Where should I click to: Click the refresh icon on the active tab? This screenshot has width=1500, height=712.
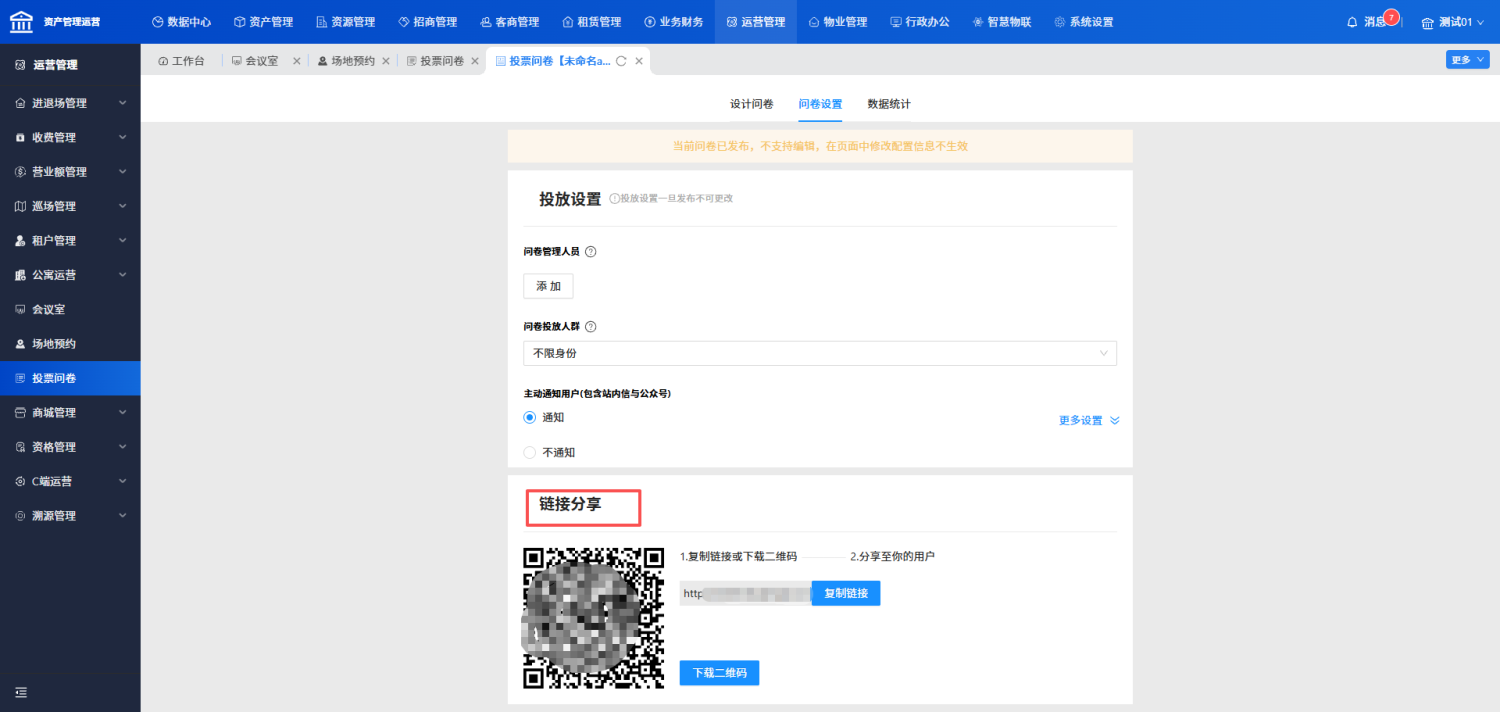621,61
